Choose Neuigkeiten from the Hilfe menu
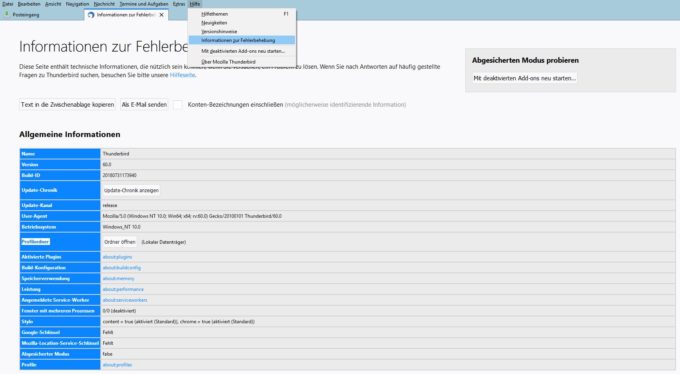The width and height of the screenshot is (680, 374). tap(242, 23)
